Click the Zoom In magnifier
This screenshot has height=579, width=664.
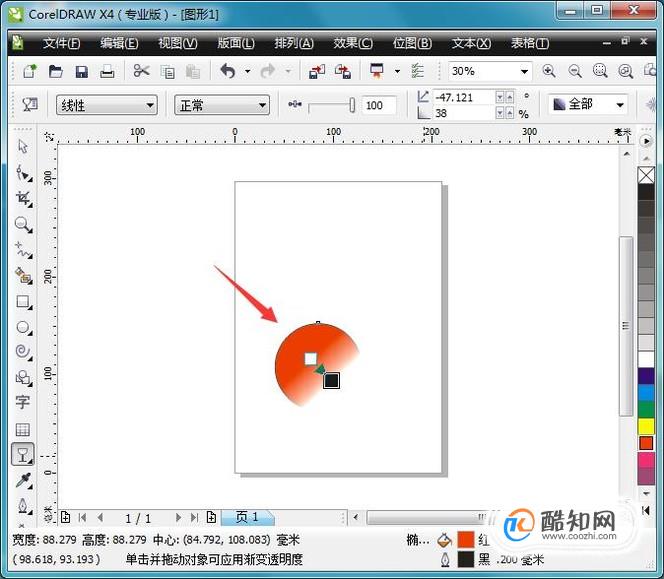tap(549, 71)
